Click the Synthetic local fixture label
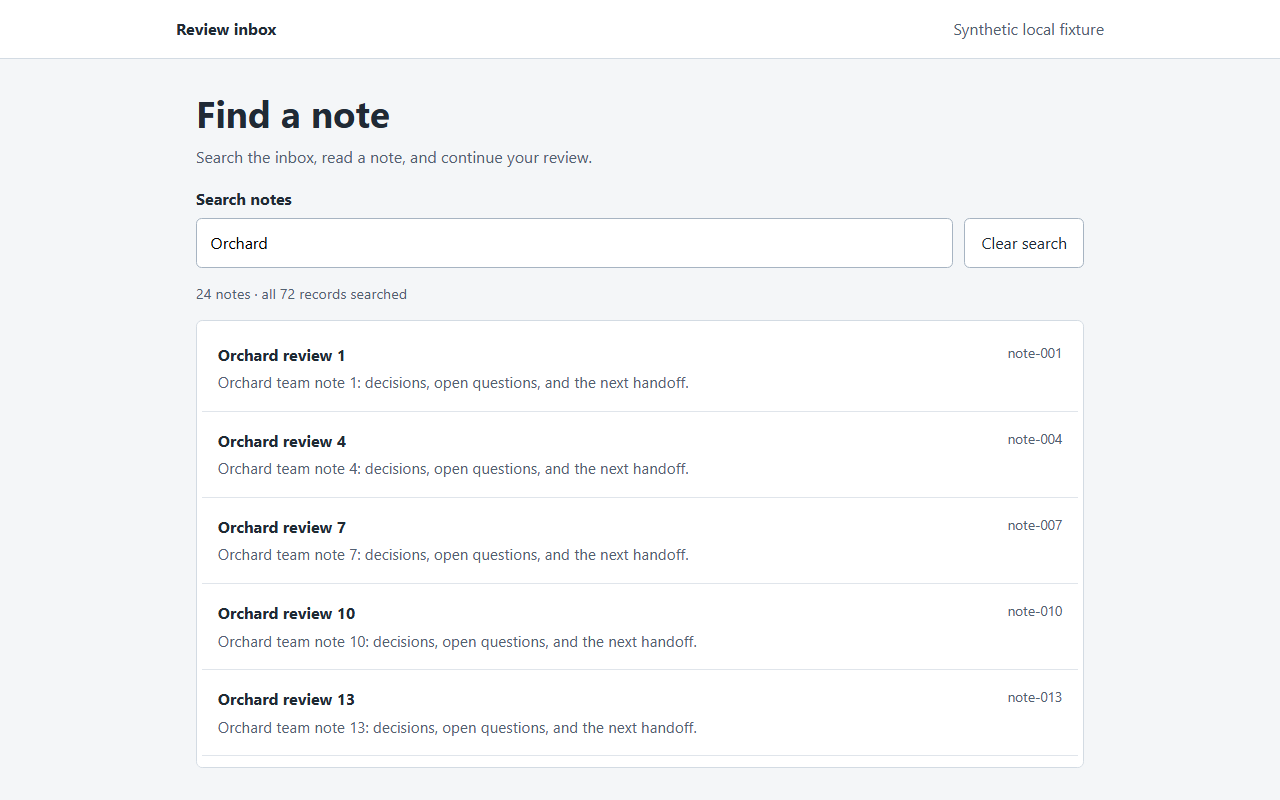The width and height of the screenshot is (1280, 800). pyautogui.click(x=1028, y=30)
